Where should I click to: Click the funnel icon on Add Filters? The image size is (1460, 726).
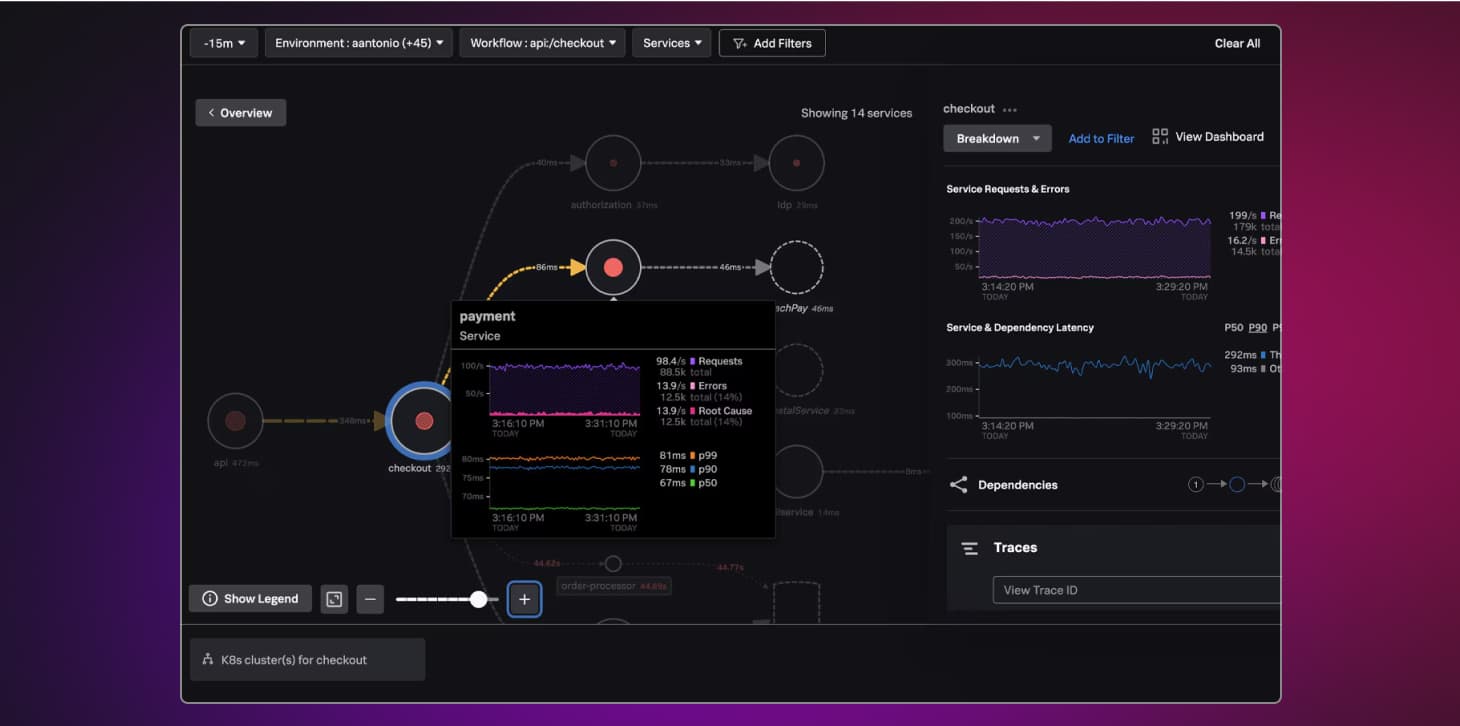point(741,42)
